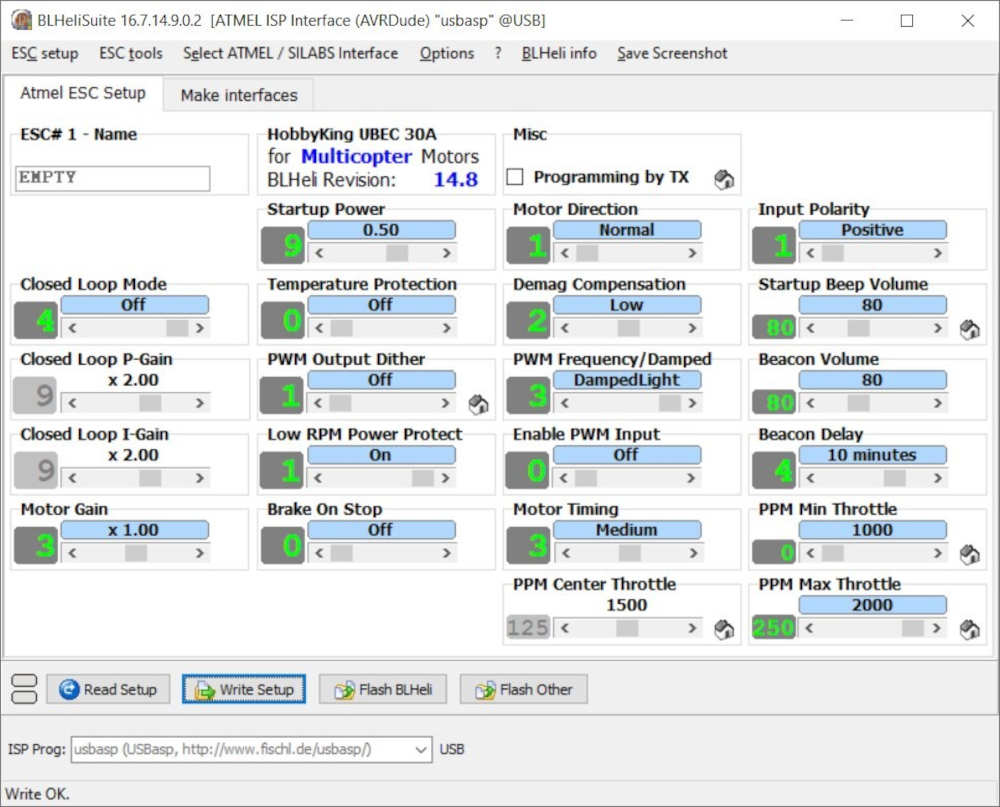The height and width of the screenshot is (807, 1000).
Task: Switch to the Make interfaces tab
Action: point(239,95)
